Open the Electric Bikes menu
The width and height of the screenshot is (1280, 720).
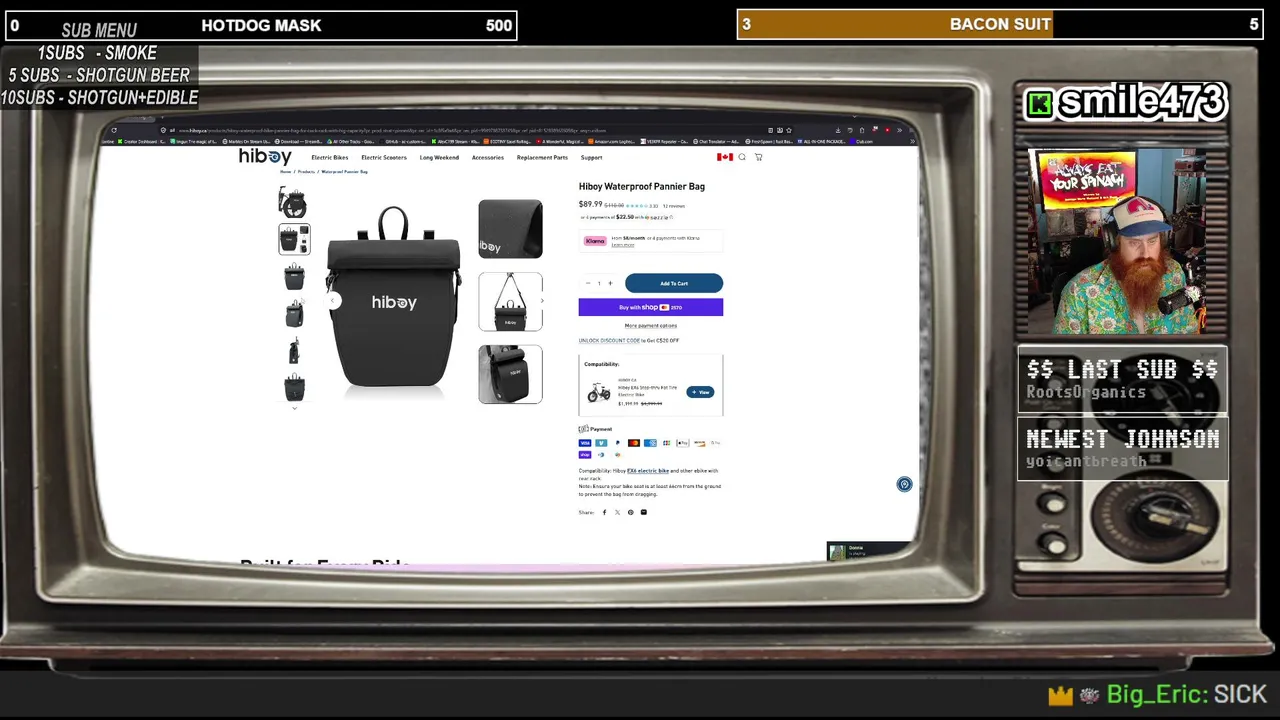pyautogui.click(x=330, y=158)
